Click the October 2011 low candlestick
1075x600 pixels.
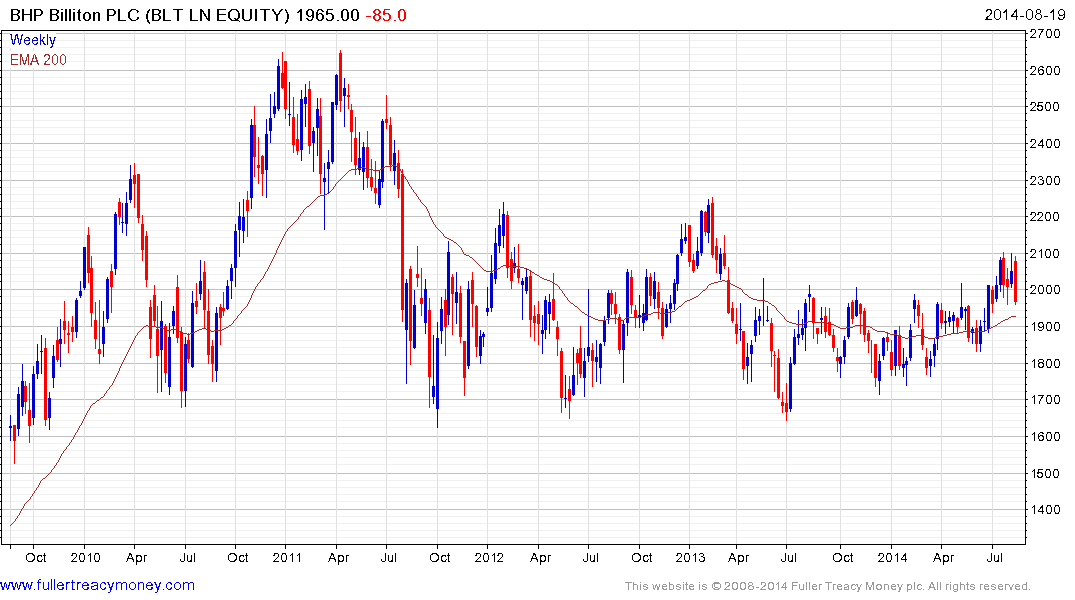(437, 400)
